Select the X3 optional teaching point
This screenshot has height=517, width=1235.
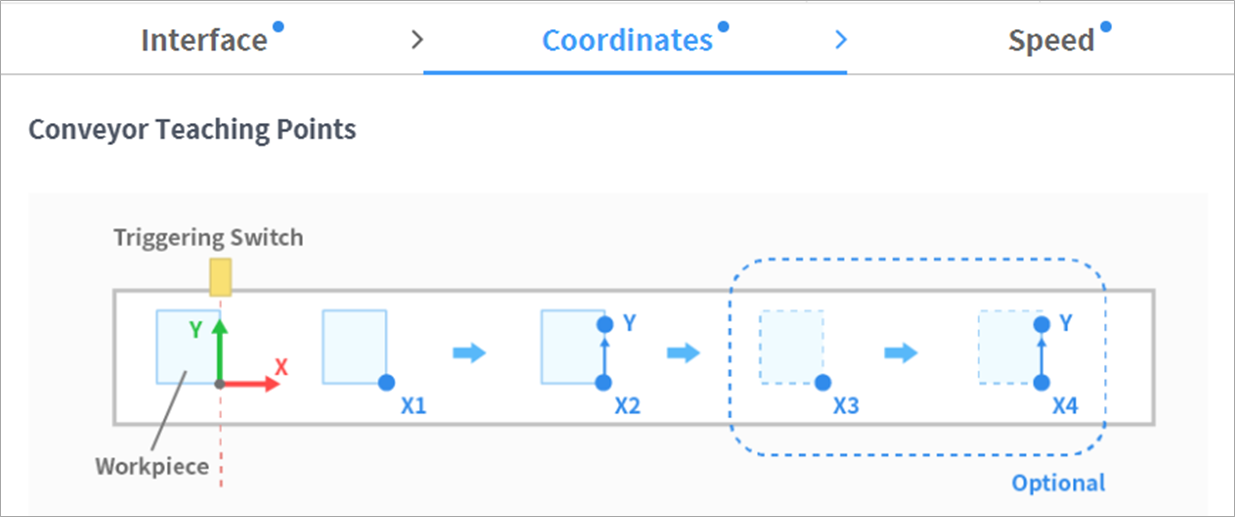(822, 383)
